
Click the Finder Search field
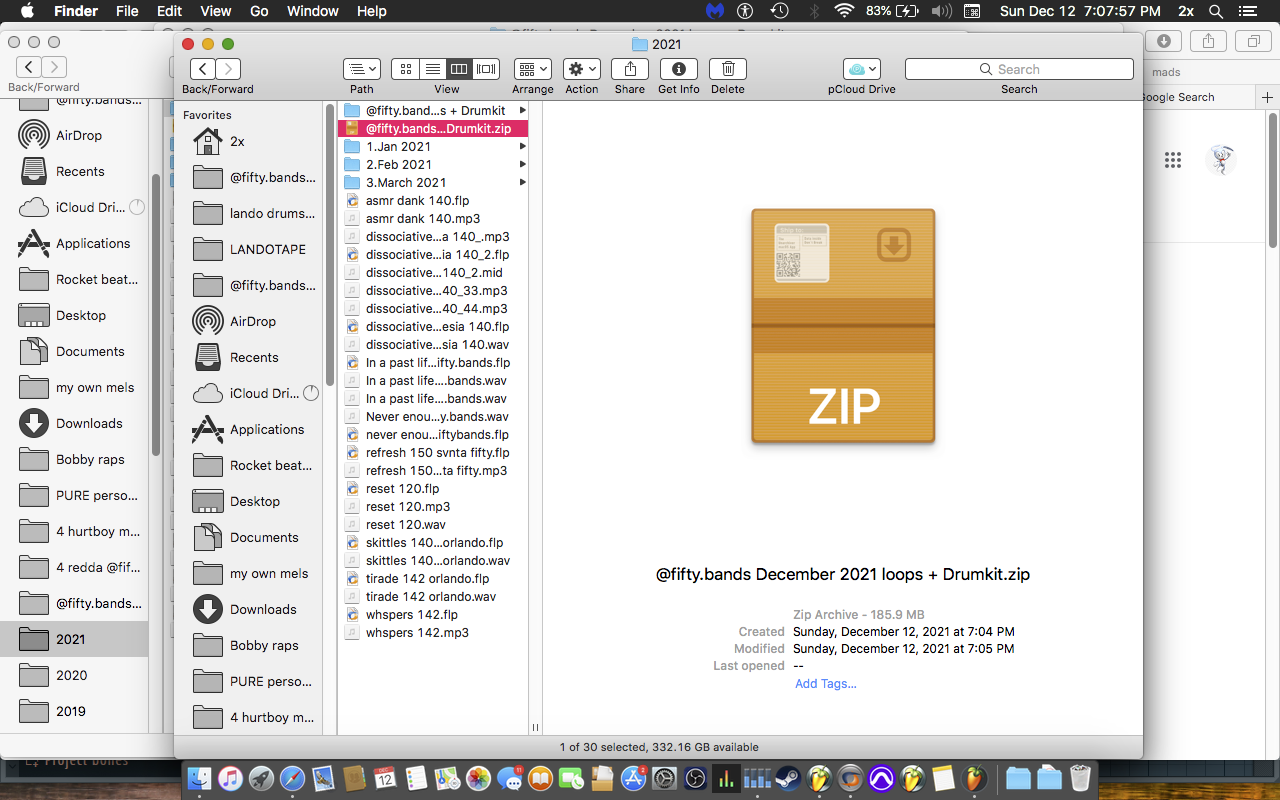(1019, 69)
